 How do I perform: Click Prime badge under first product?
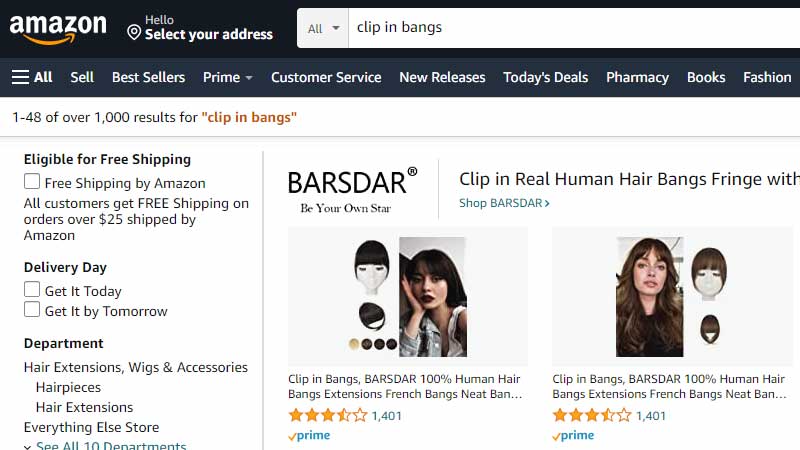[309, 435]
